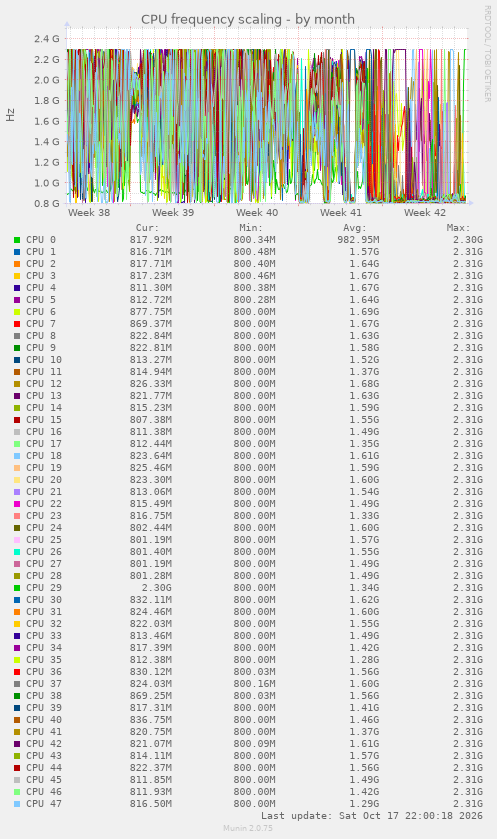Image resolution: width=497 pixels, height=839 pixels.
Task: Click the current value '807.38M'
Action: click(x=151, y=420)
